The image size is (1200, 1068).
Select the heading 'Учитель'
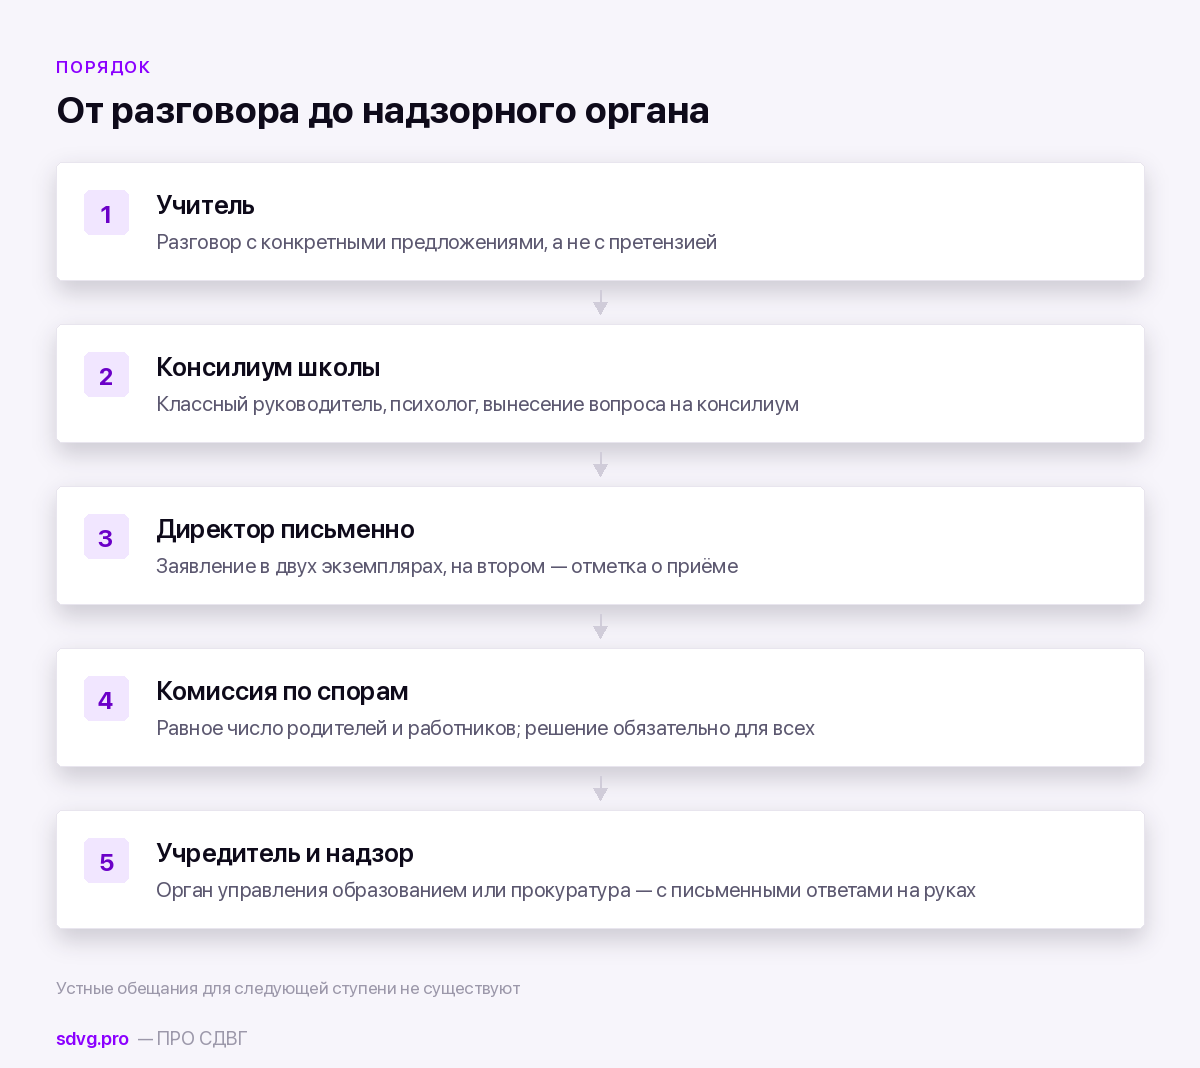pyautogui.click(x=205, y=205)
